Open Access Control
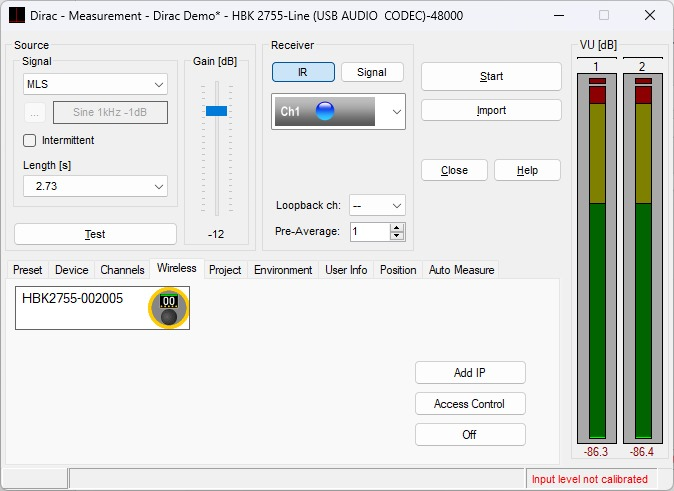 point(470,404)
